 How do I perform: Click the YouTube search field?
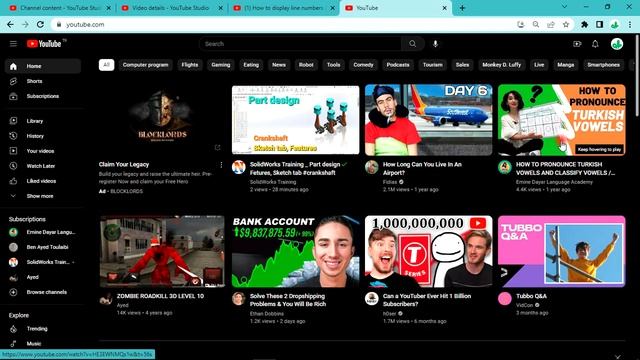[300, 44]
